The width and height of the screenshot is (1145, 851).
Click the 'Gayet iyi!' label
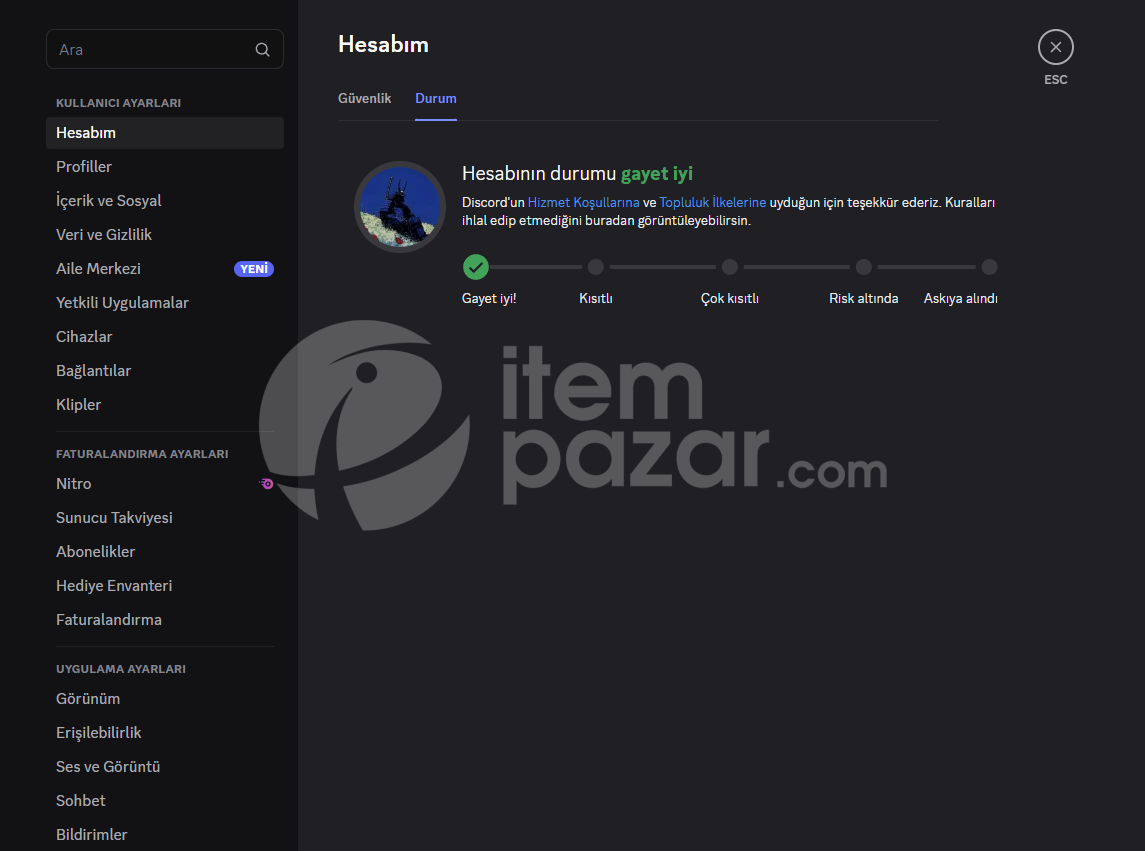coord(489,298)
